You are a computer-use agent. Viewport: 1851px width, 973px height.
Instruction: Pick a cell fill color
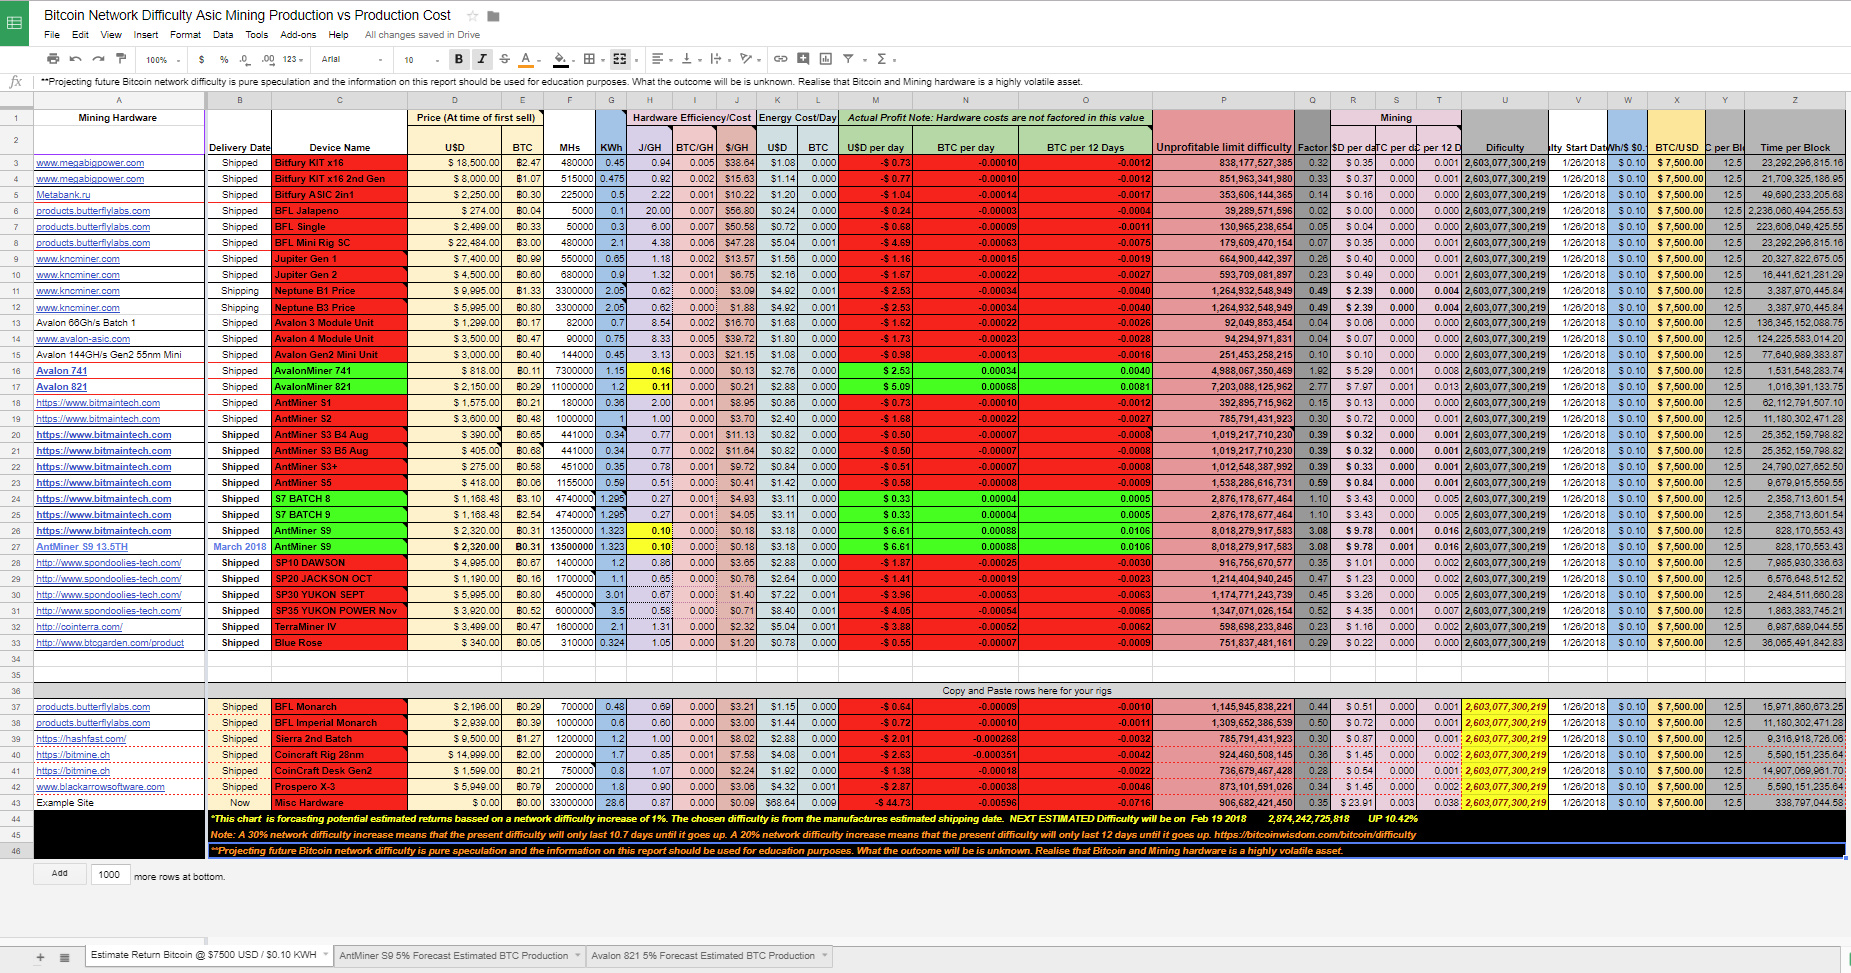[x=560, y=59]
